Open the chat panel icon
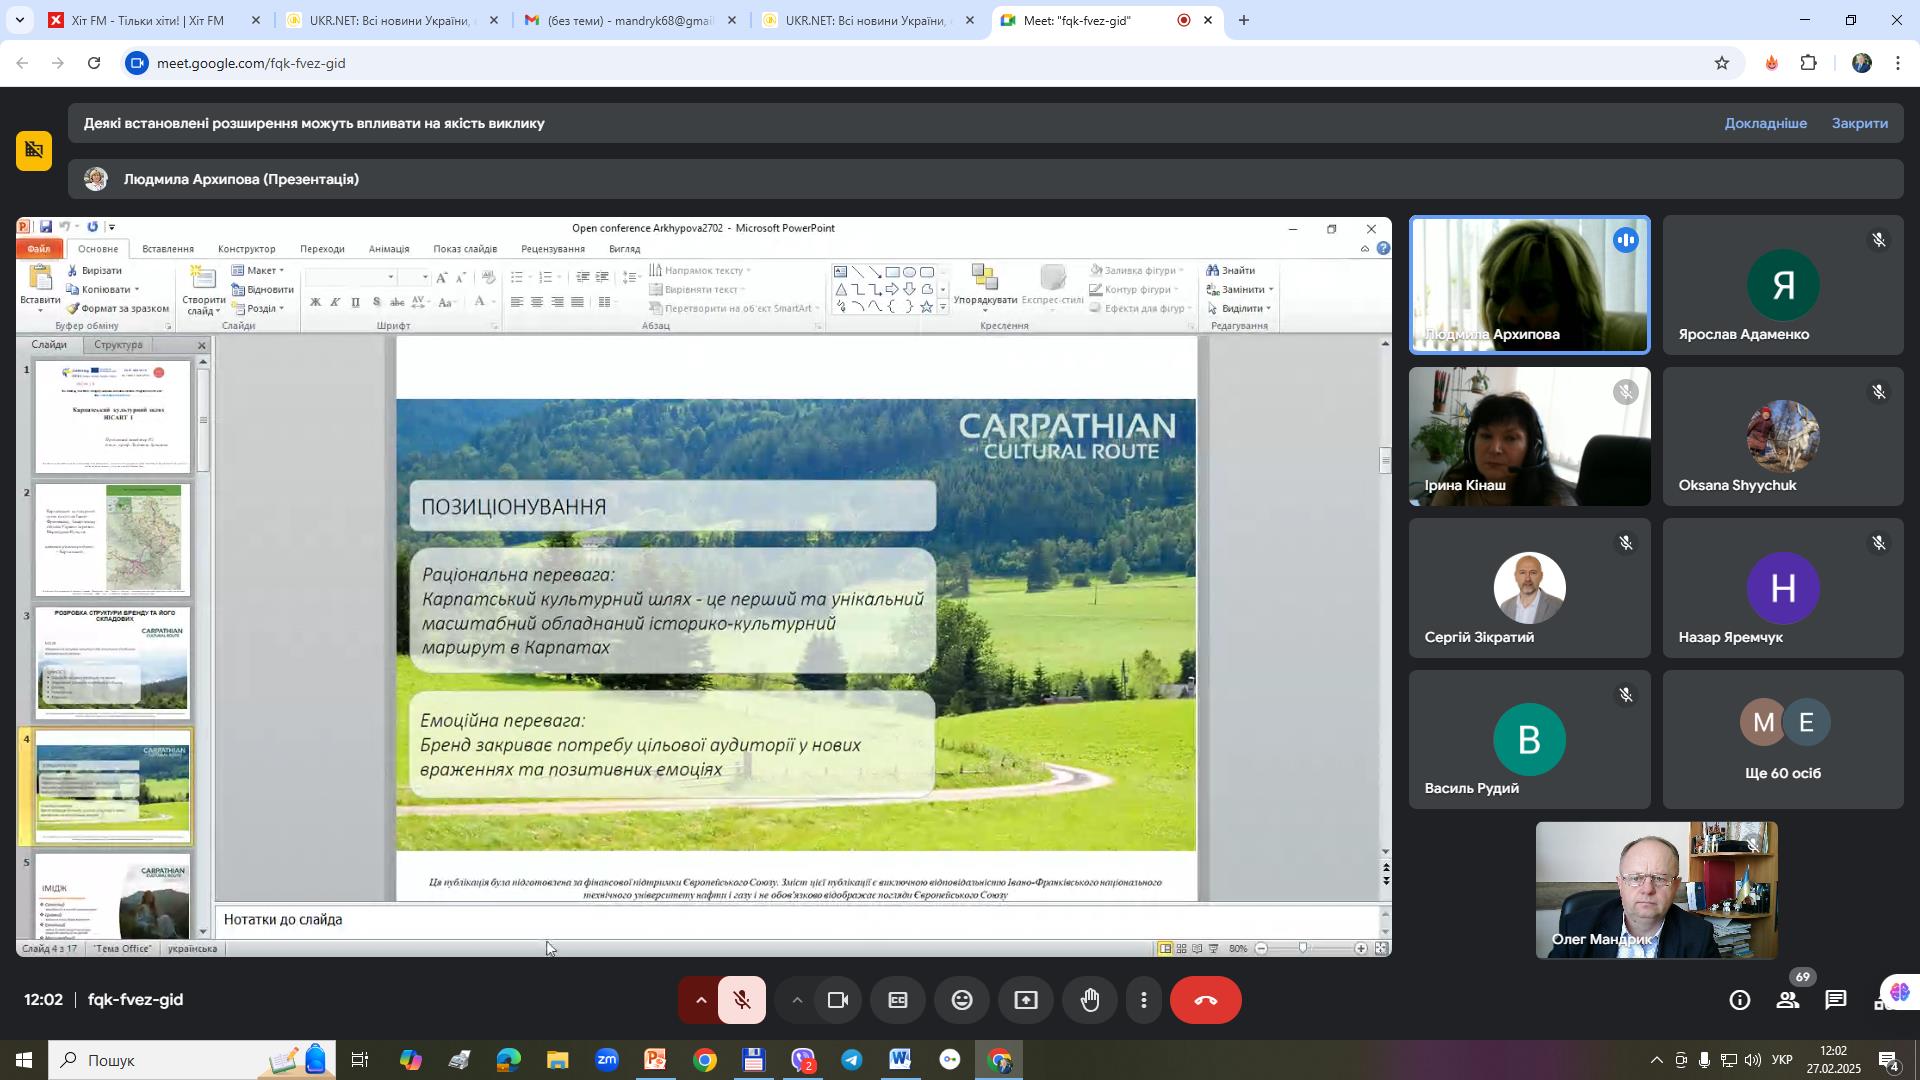1920x1080 pixels. pyautogui.click(x=1836, y=1000)
